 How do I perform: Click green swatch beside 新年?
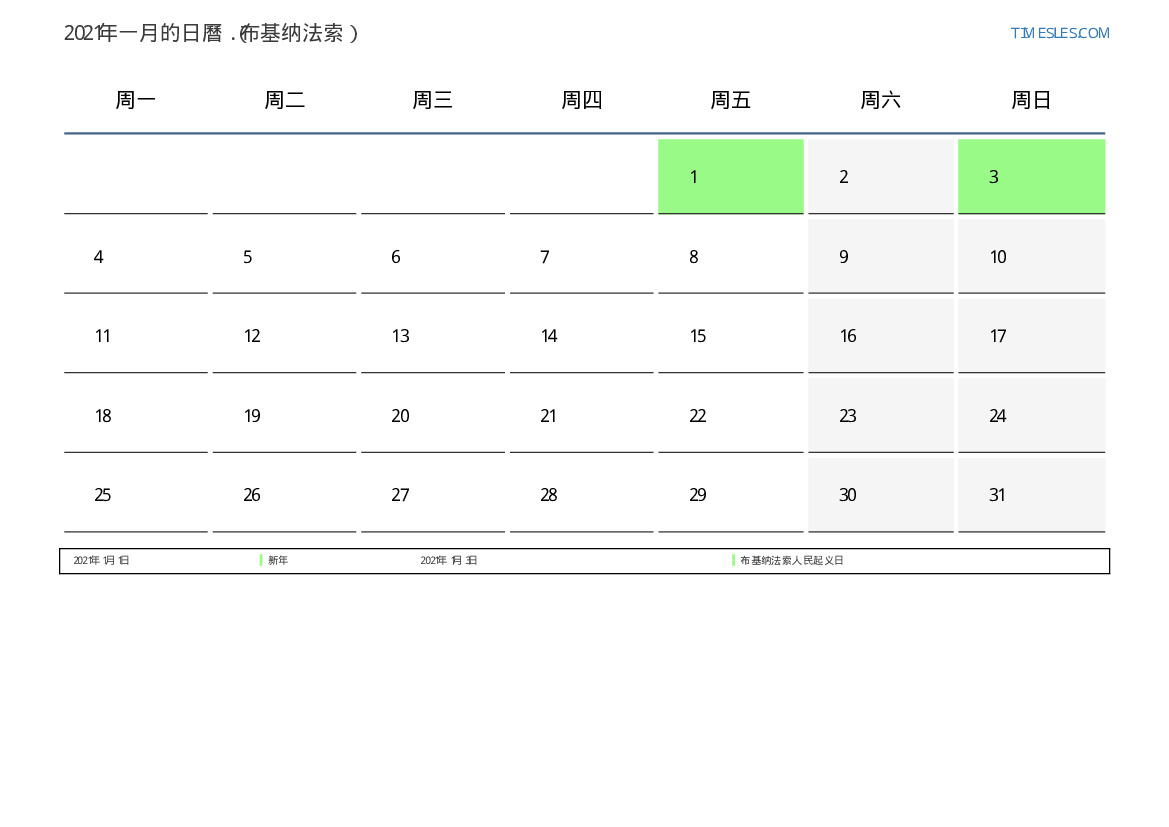click(261, 561)
